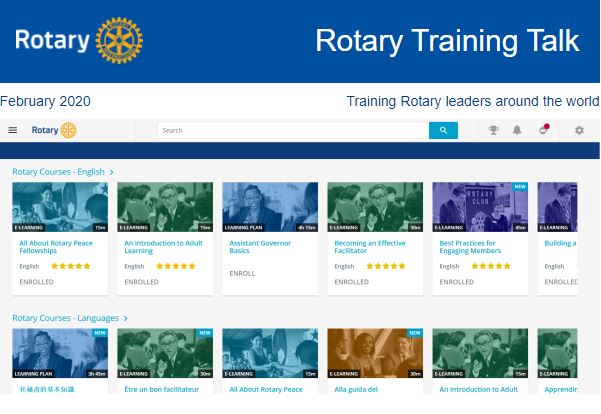Open Assistant Governor Basics course title

click(x=260, y=247)
